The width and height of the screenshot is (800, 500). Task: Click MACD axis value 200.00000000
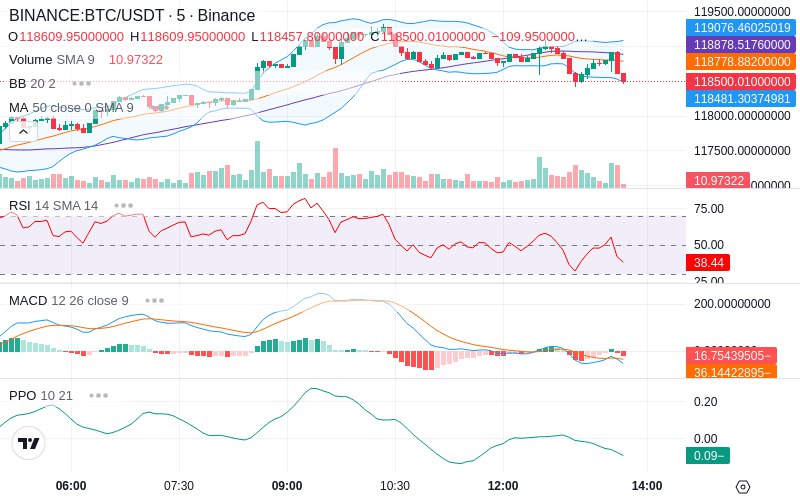click(732, 304)
